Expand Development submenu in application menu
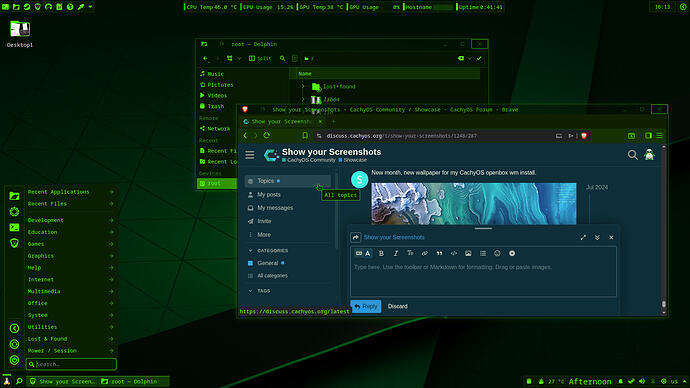This screenshot has height=388, width=690. 71,220
